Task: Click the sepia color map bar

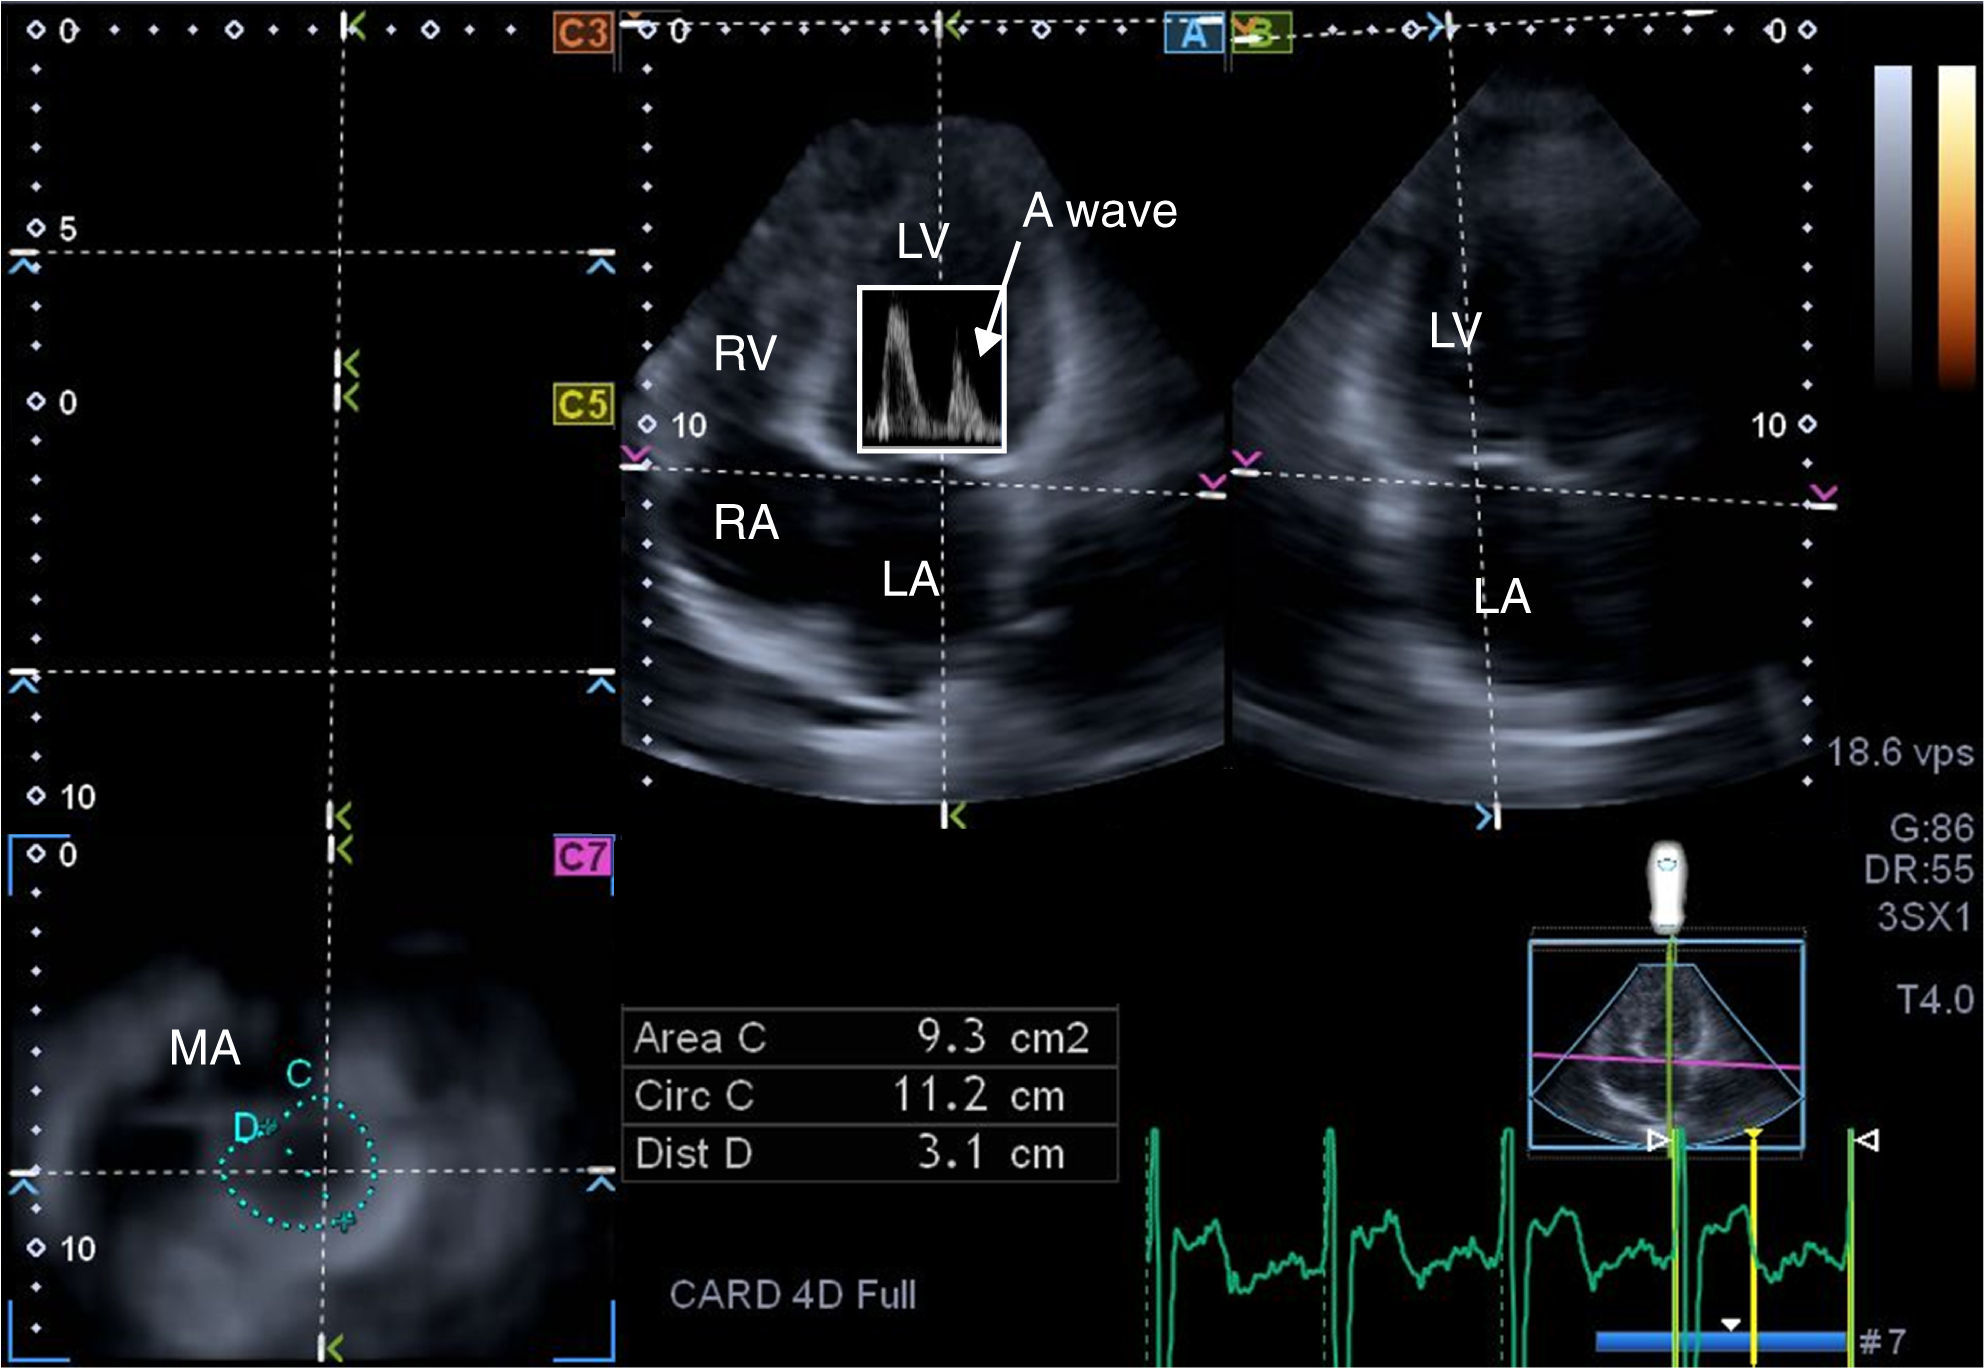Action: point(1956,225)
